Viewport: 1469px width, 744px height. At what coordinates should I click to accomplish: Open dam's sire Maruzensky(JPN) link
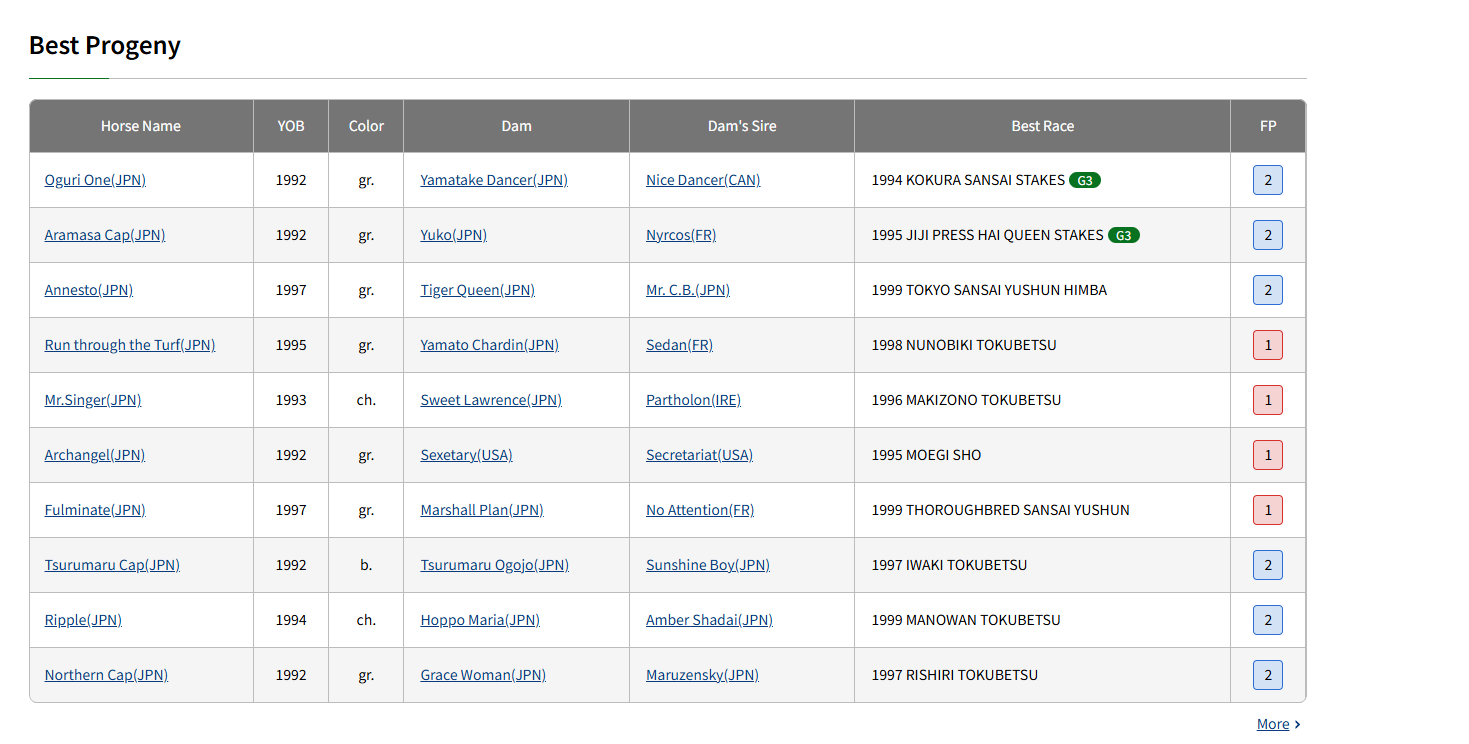click(x=702, y=675)
